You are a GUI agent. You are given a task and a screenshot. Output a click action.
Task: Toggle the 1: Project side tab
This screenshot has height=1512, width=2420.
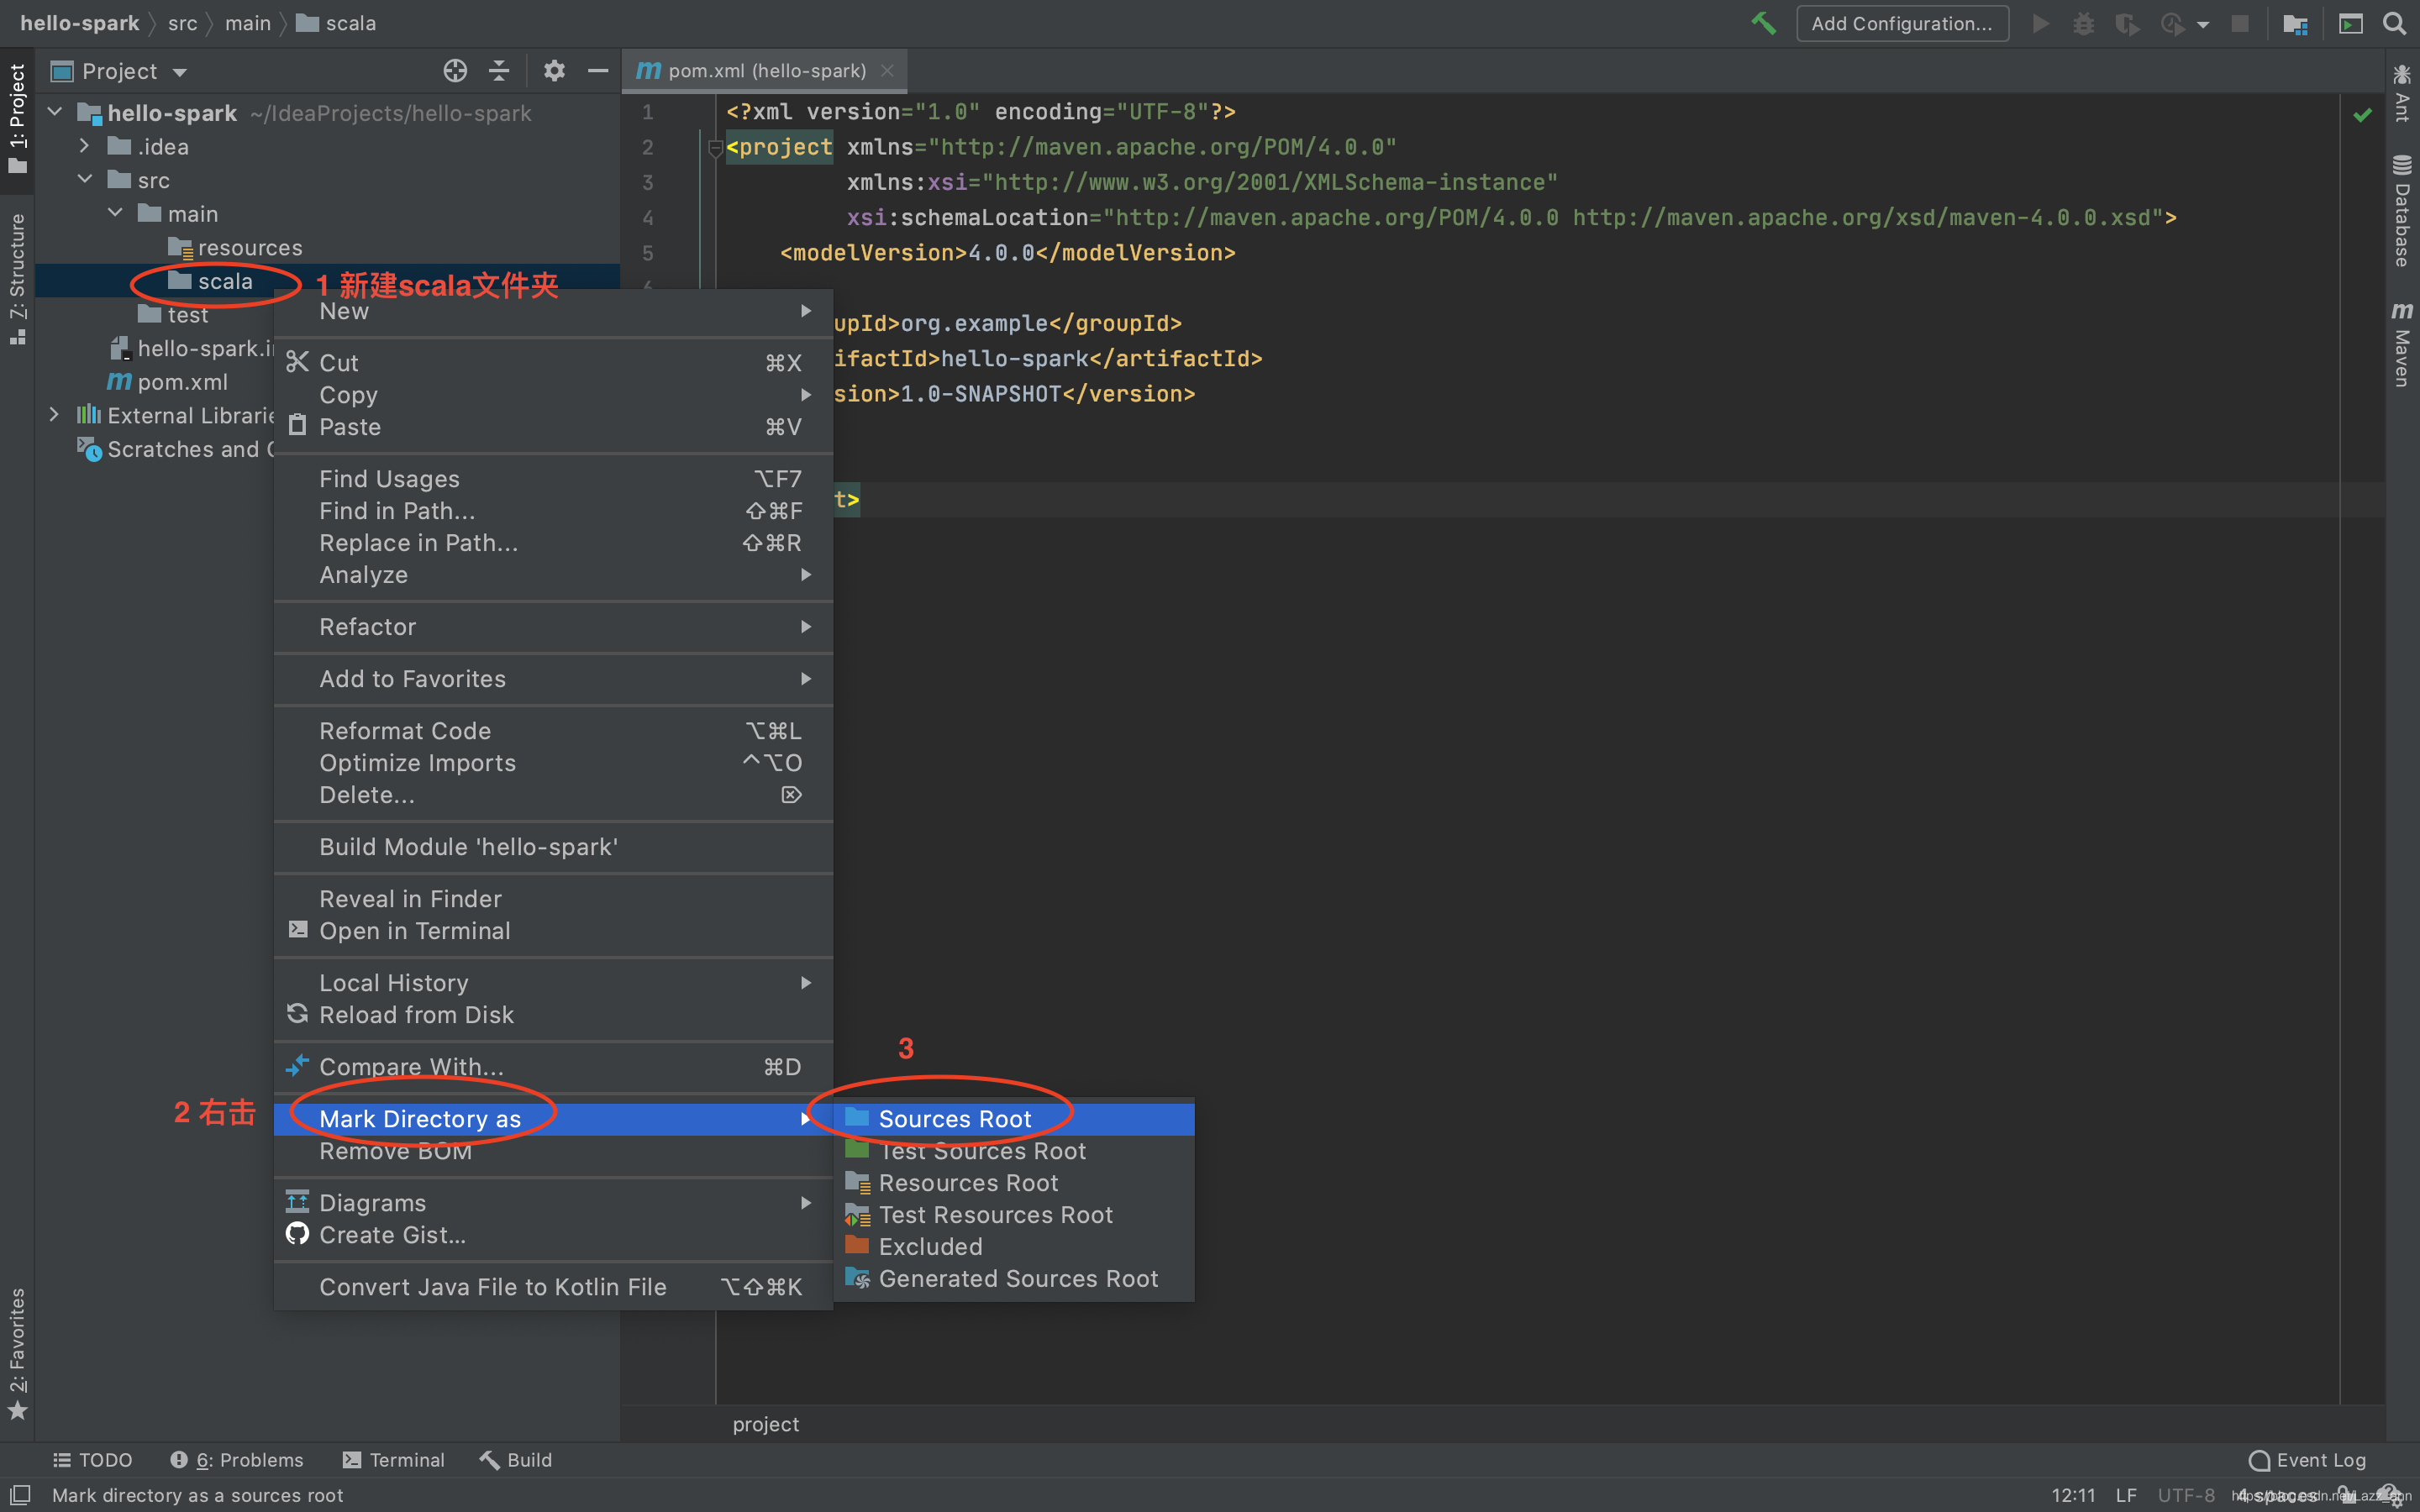pyautogui.click(x=17, y=118)
